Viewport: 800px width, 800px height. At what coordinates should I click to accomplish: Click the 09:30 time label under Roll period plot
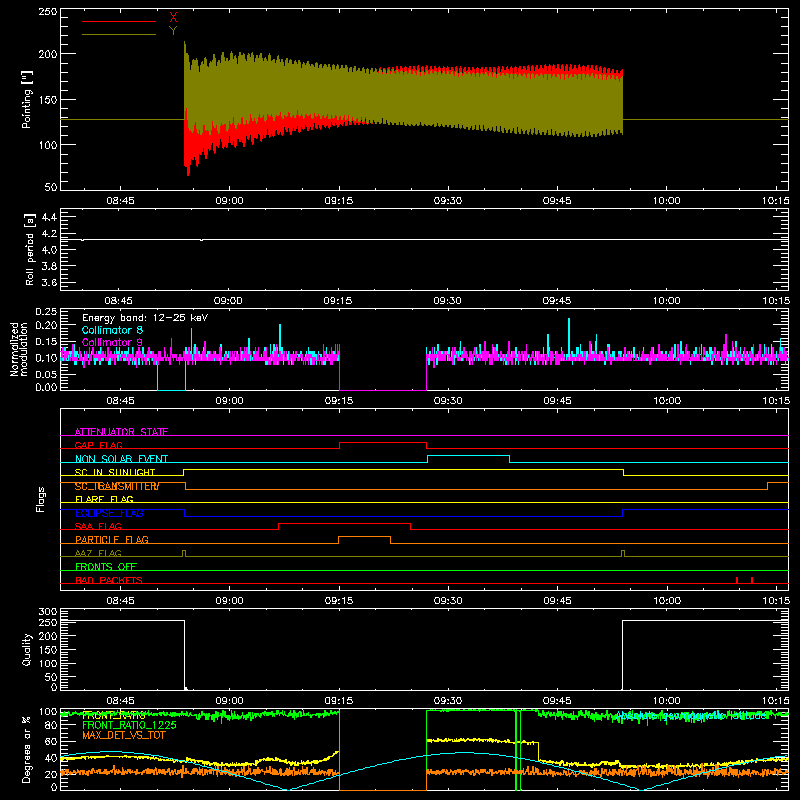(447, 301)
